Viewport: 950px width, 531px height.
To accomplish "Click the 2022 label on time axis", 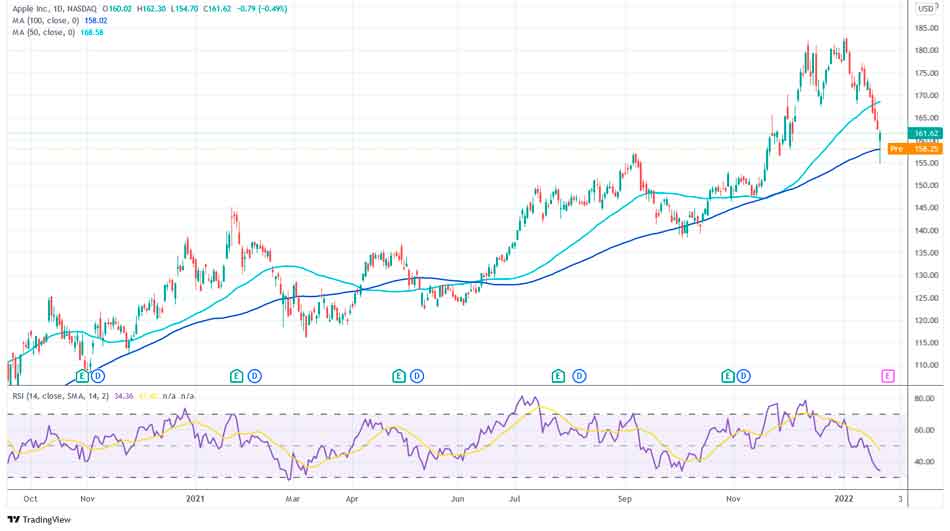I will point(844,497).
